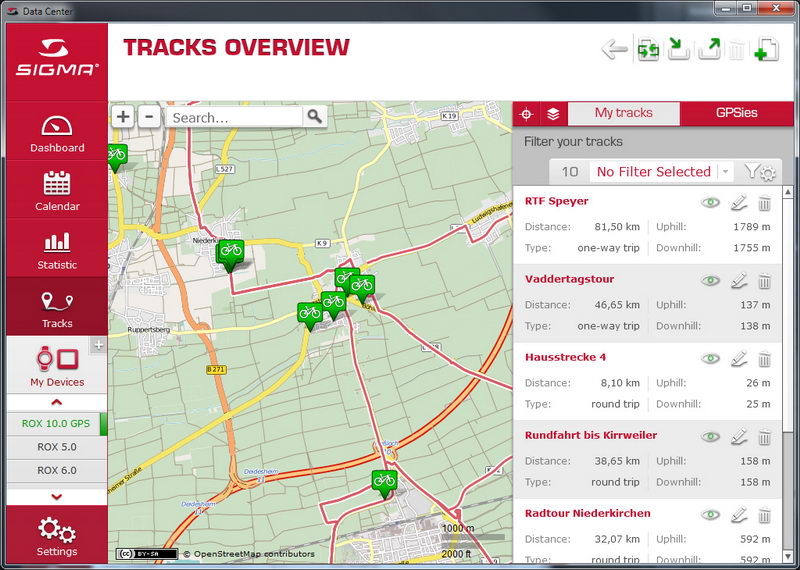Edit the Radtour Niederkirchen track
The width and height of the screenshot is (800, 570).
coord(739,515)
